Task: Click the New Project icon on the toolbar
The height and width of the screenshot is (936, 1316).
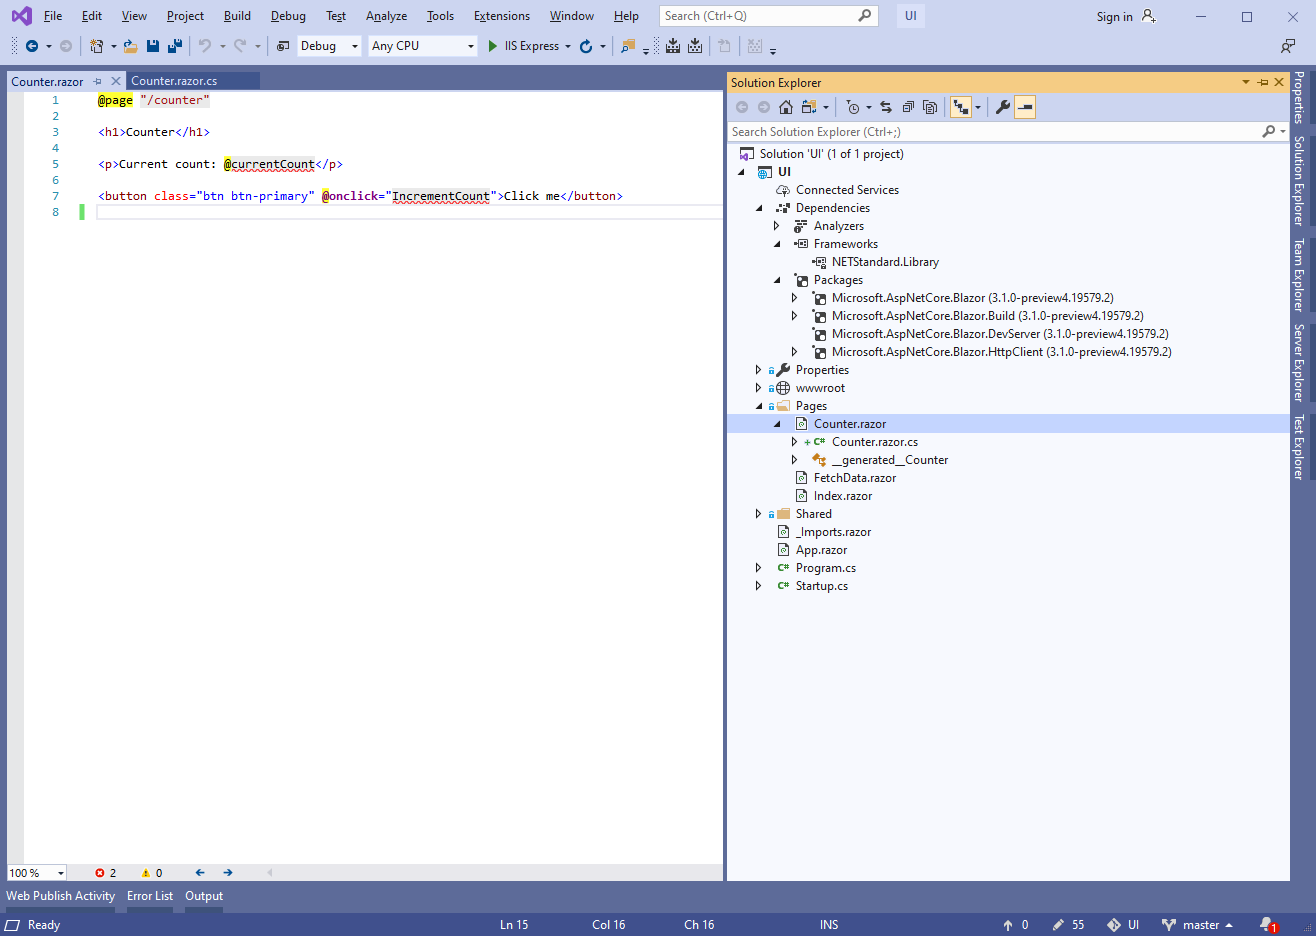Action: tap(96, 46)
